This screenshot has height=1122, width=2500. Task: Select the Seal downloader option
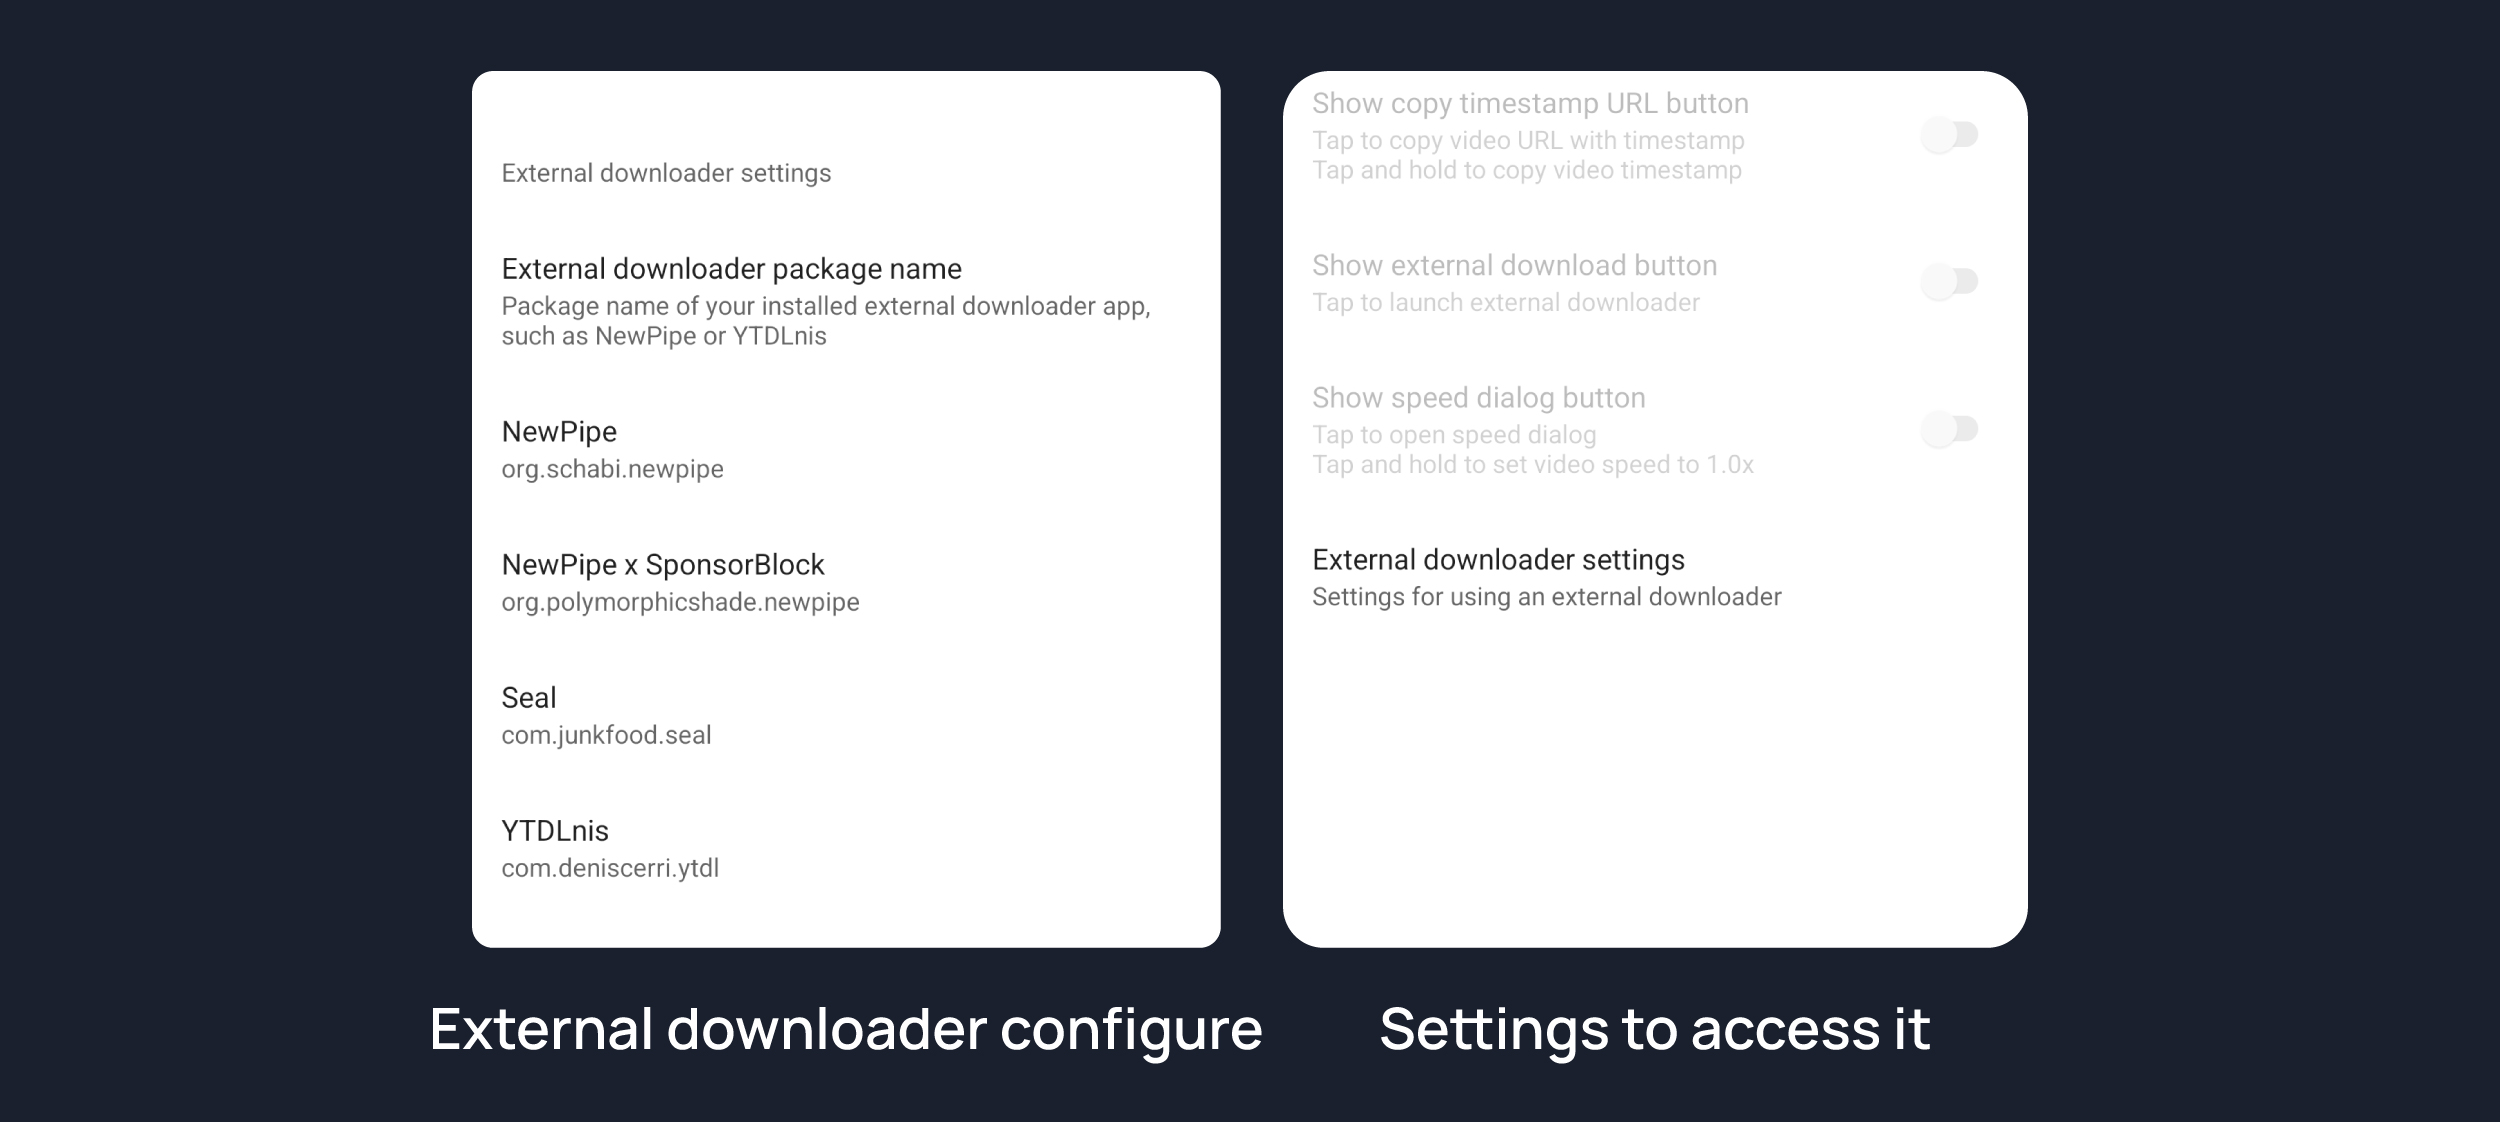point(529,698)
